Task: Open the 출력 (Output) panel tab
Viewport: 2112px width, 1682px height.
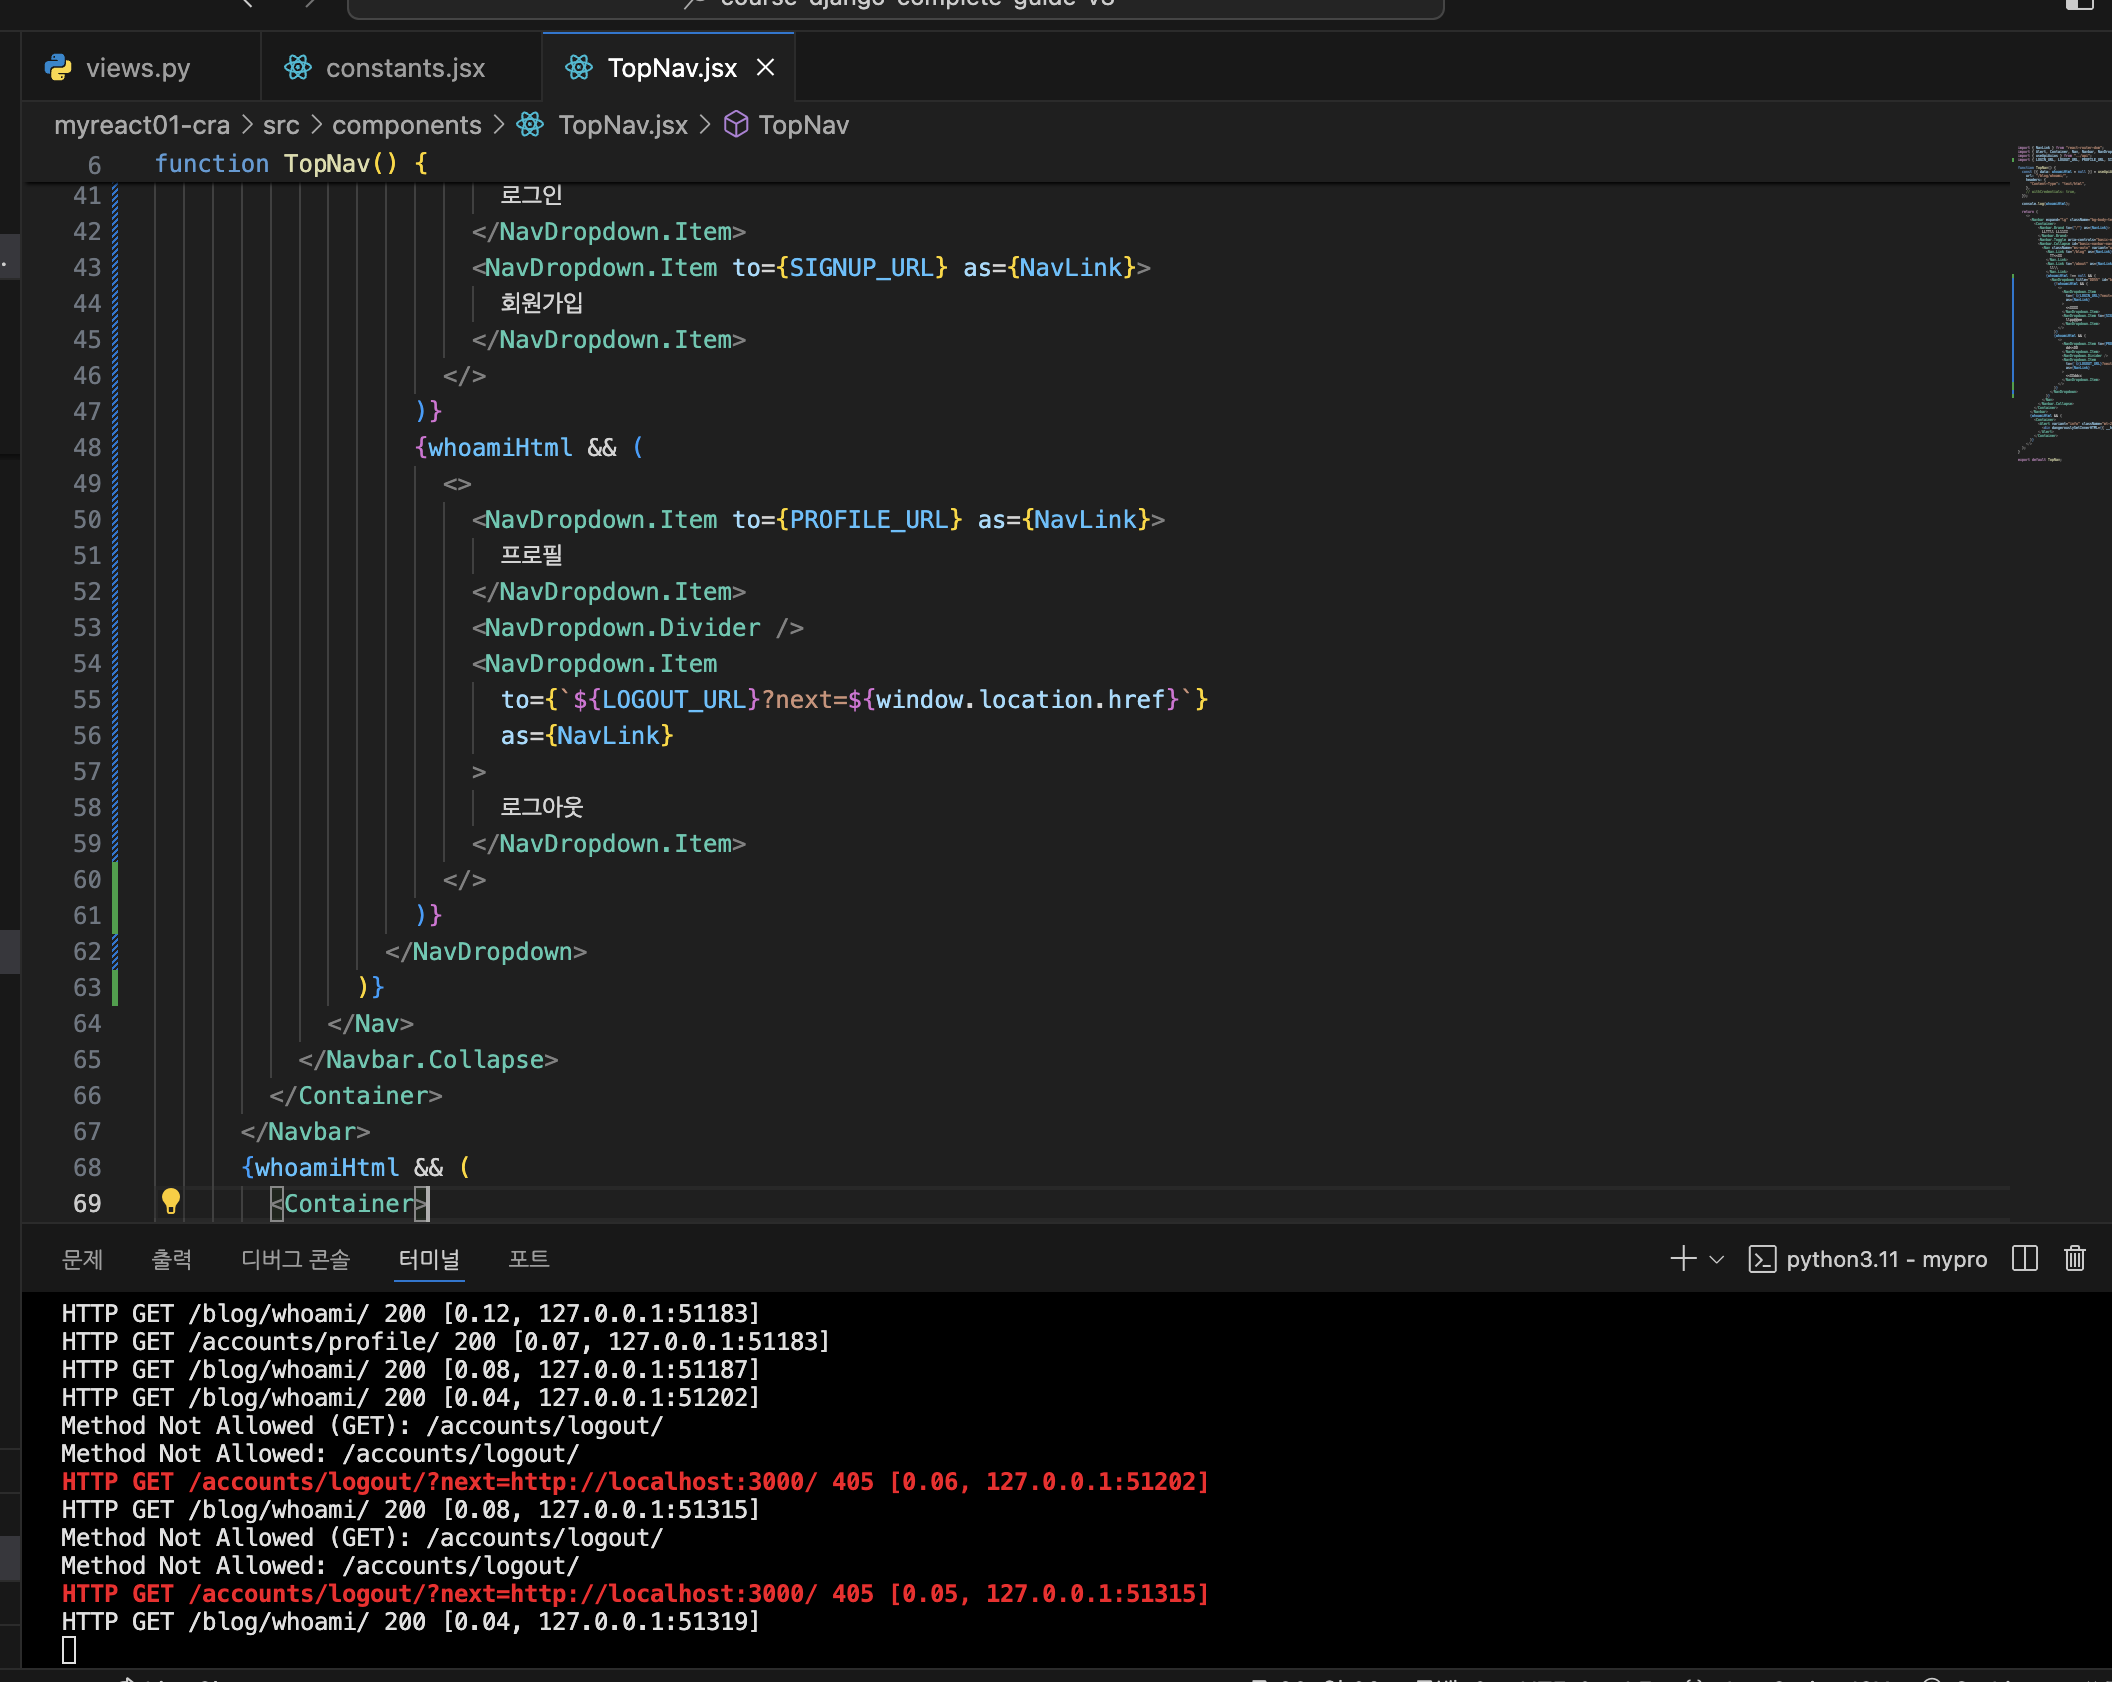Action: coord(171,1260)
